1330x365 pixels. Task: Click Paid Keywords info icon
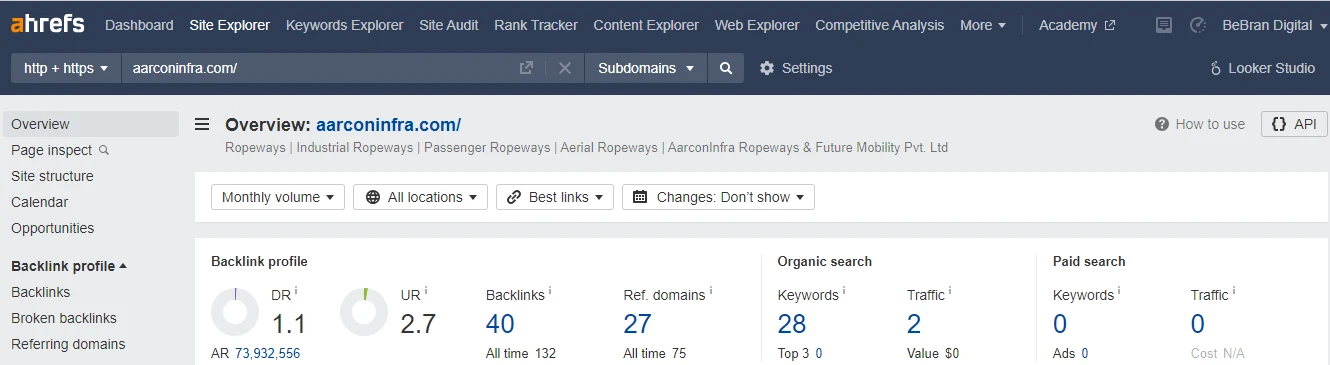point(1119,291)
